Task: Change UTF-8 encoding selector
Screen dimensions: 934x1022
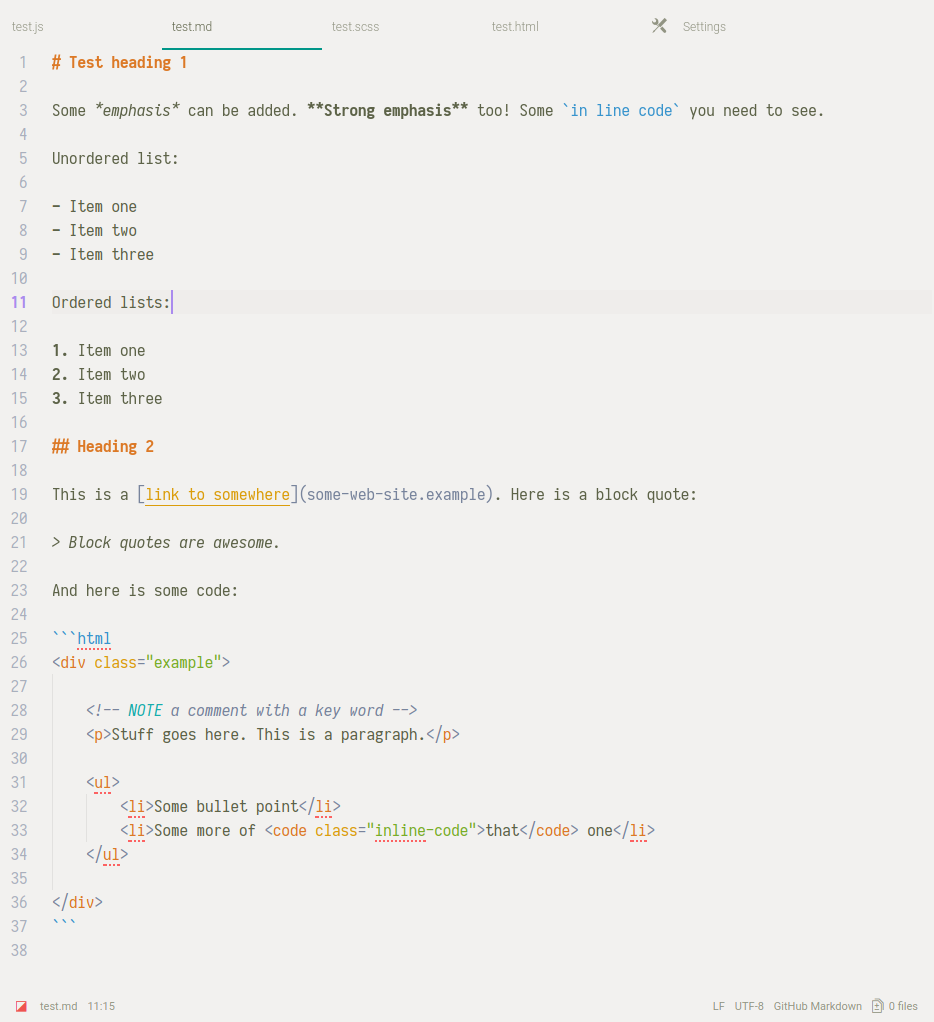Action: 749,1006
